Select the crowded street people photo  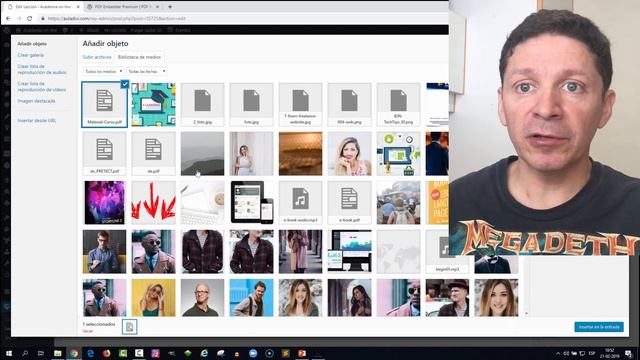pos(398,202)
